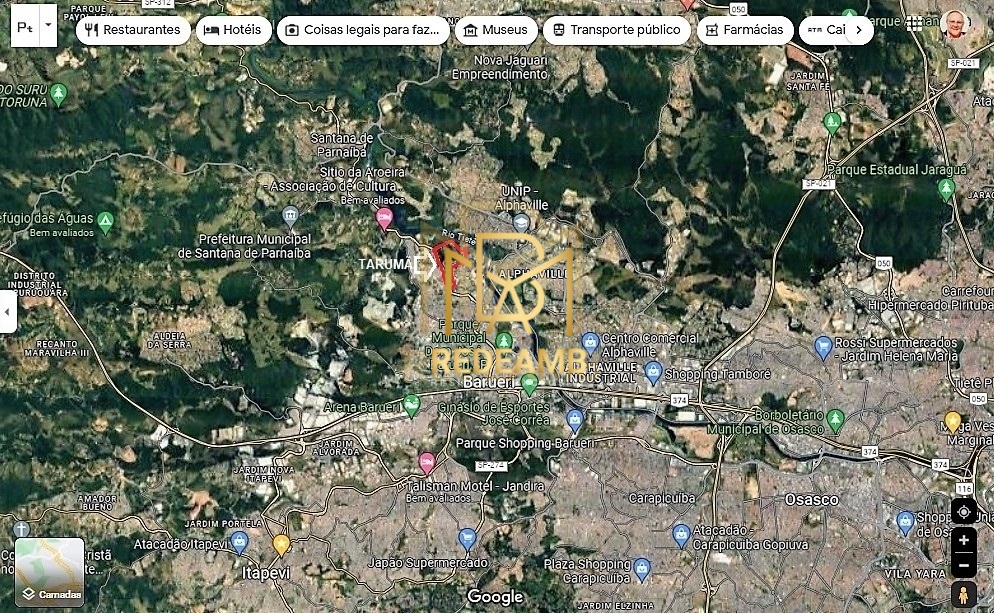Show Farmácias on the map
994x613 pixels.
(x=745, y=30)
